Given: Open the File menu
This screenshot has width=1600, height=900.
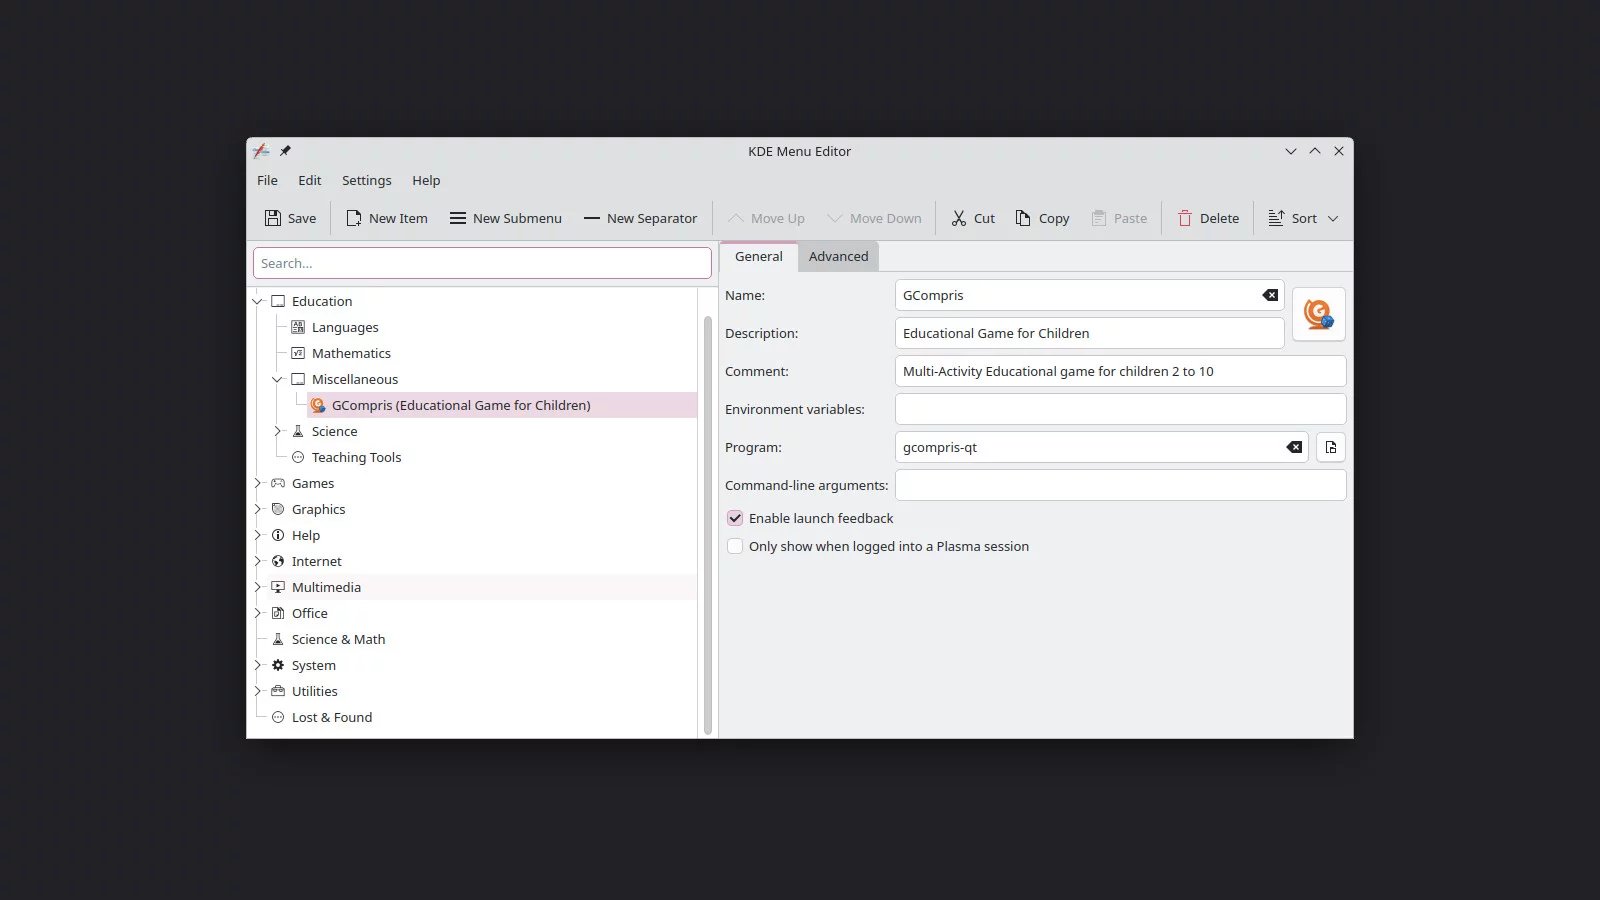Looking at the screenshot, I should click(x=267, y=180).
